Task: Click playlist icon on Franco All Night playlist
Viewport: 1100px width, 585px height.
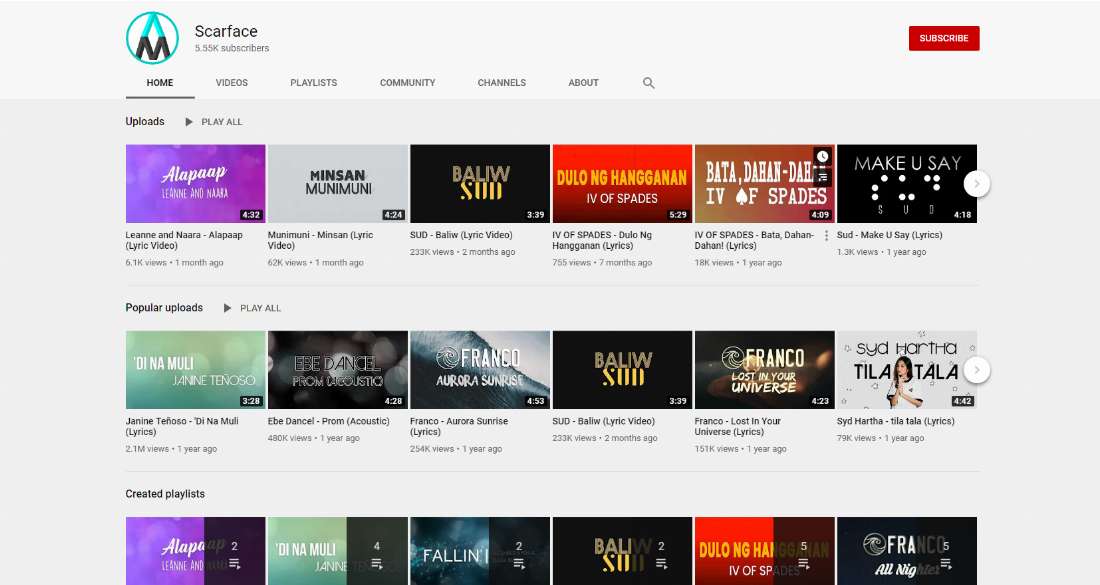Action: coord(946,564)
